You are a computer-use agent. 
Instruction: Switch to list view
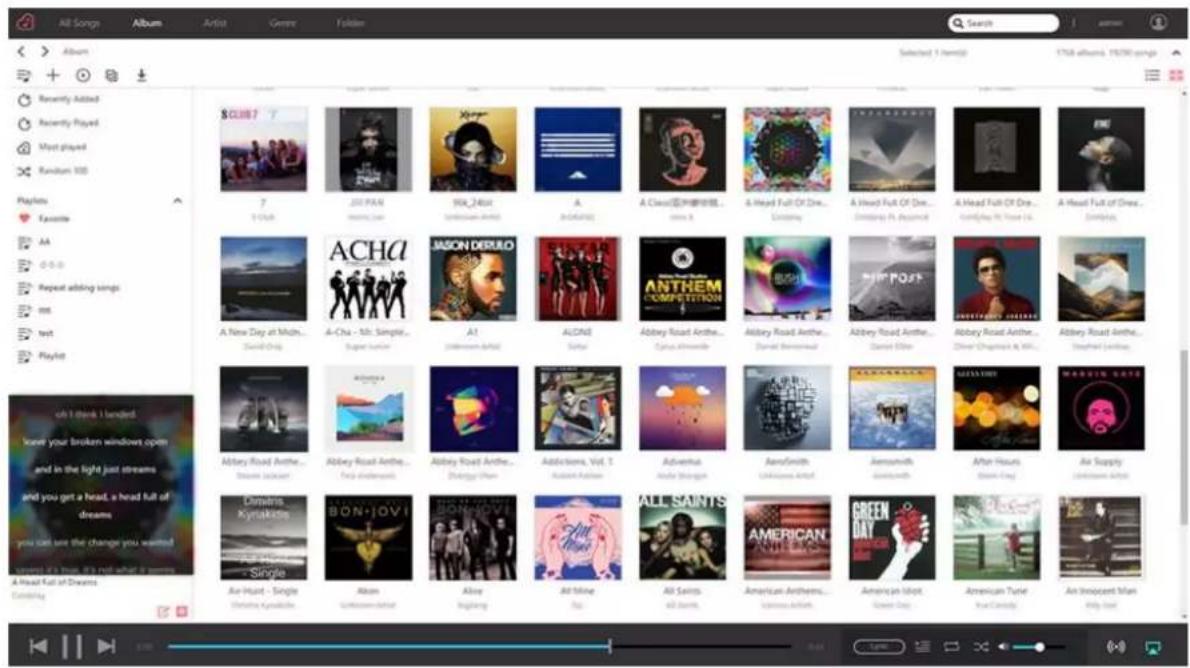1152,75
